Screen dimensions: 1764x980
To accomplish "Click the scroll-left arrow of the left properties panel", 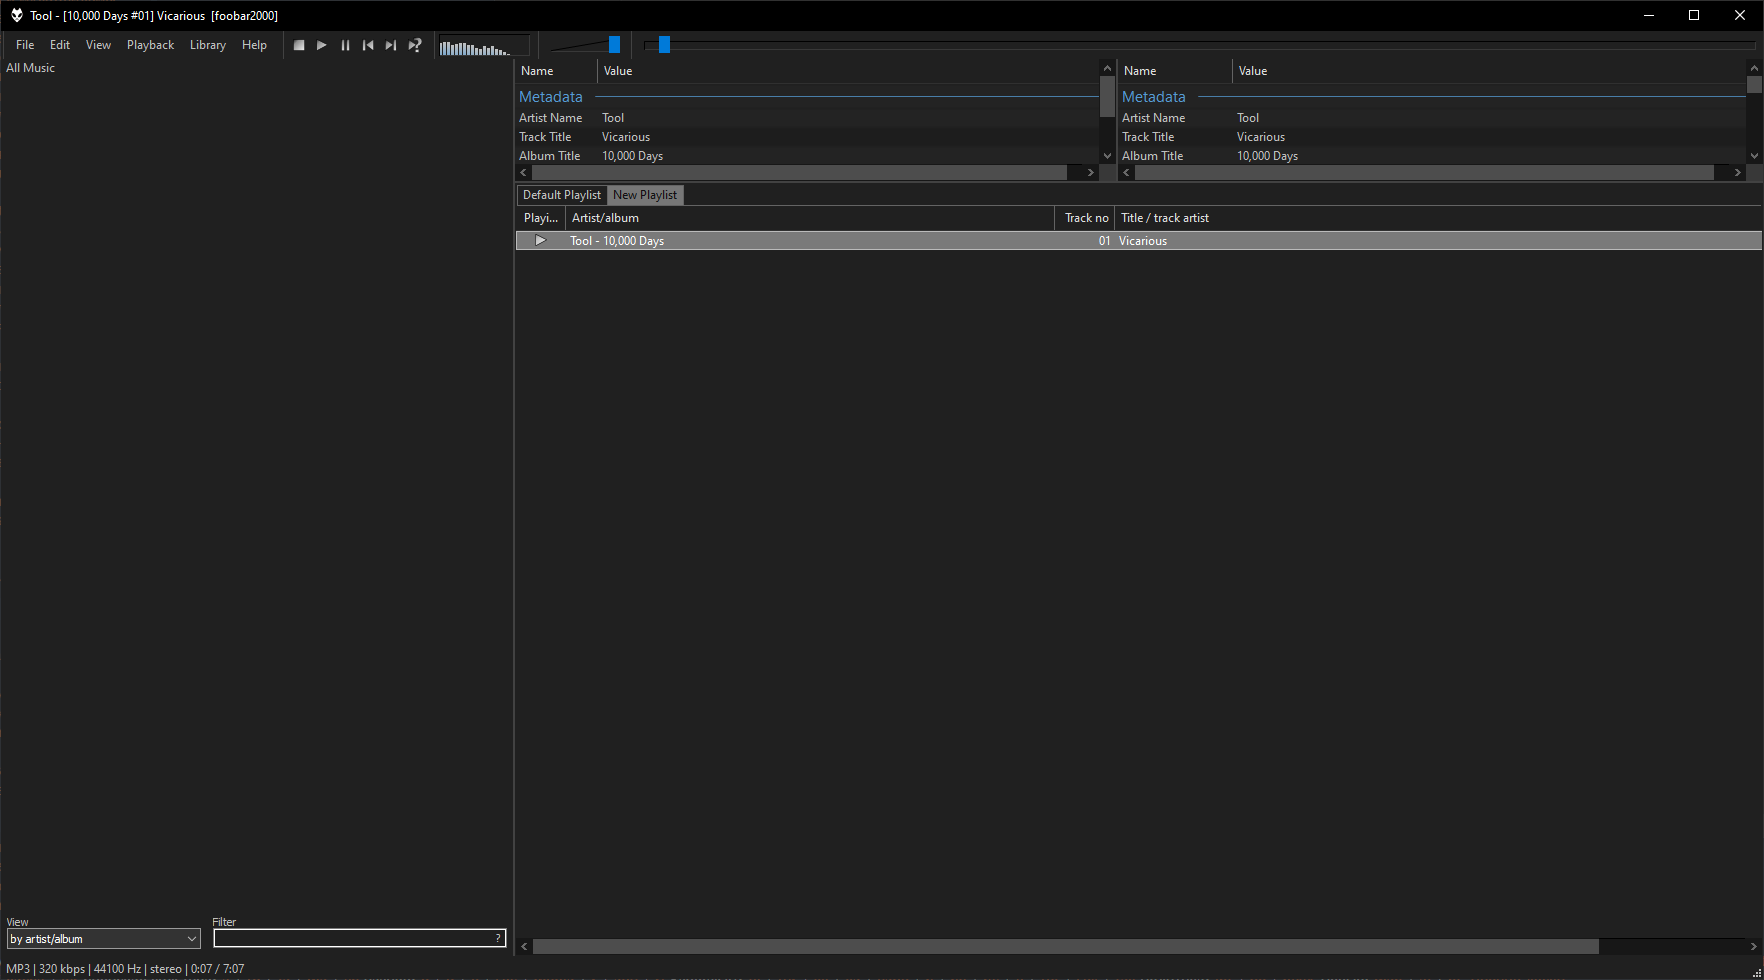I will click(x=524, y=173).
